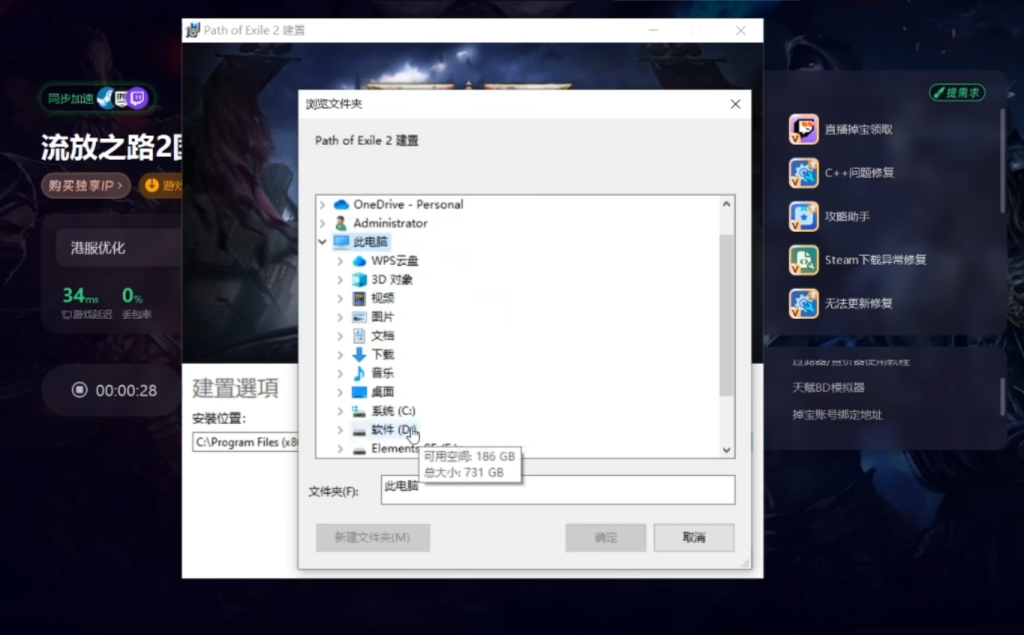Viewport: 1024px width, 635px height.
Task: Expand the Administrator tree node
Action: (323, 223)
